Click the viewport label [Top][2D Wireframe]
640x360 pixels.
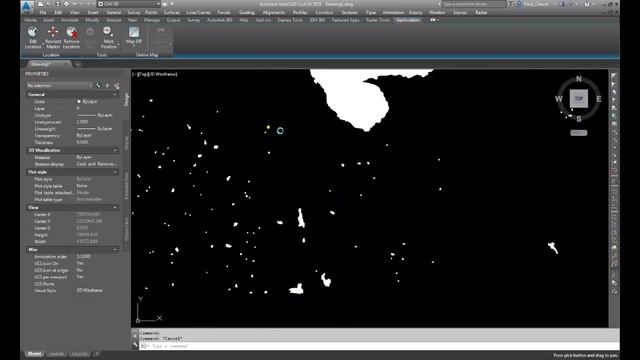[x=155, y=74]
